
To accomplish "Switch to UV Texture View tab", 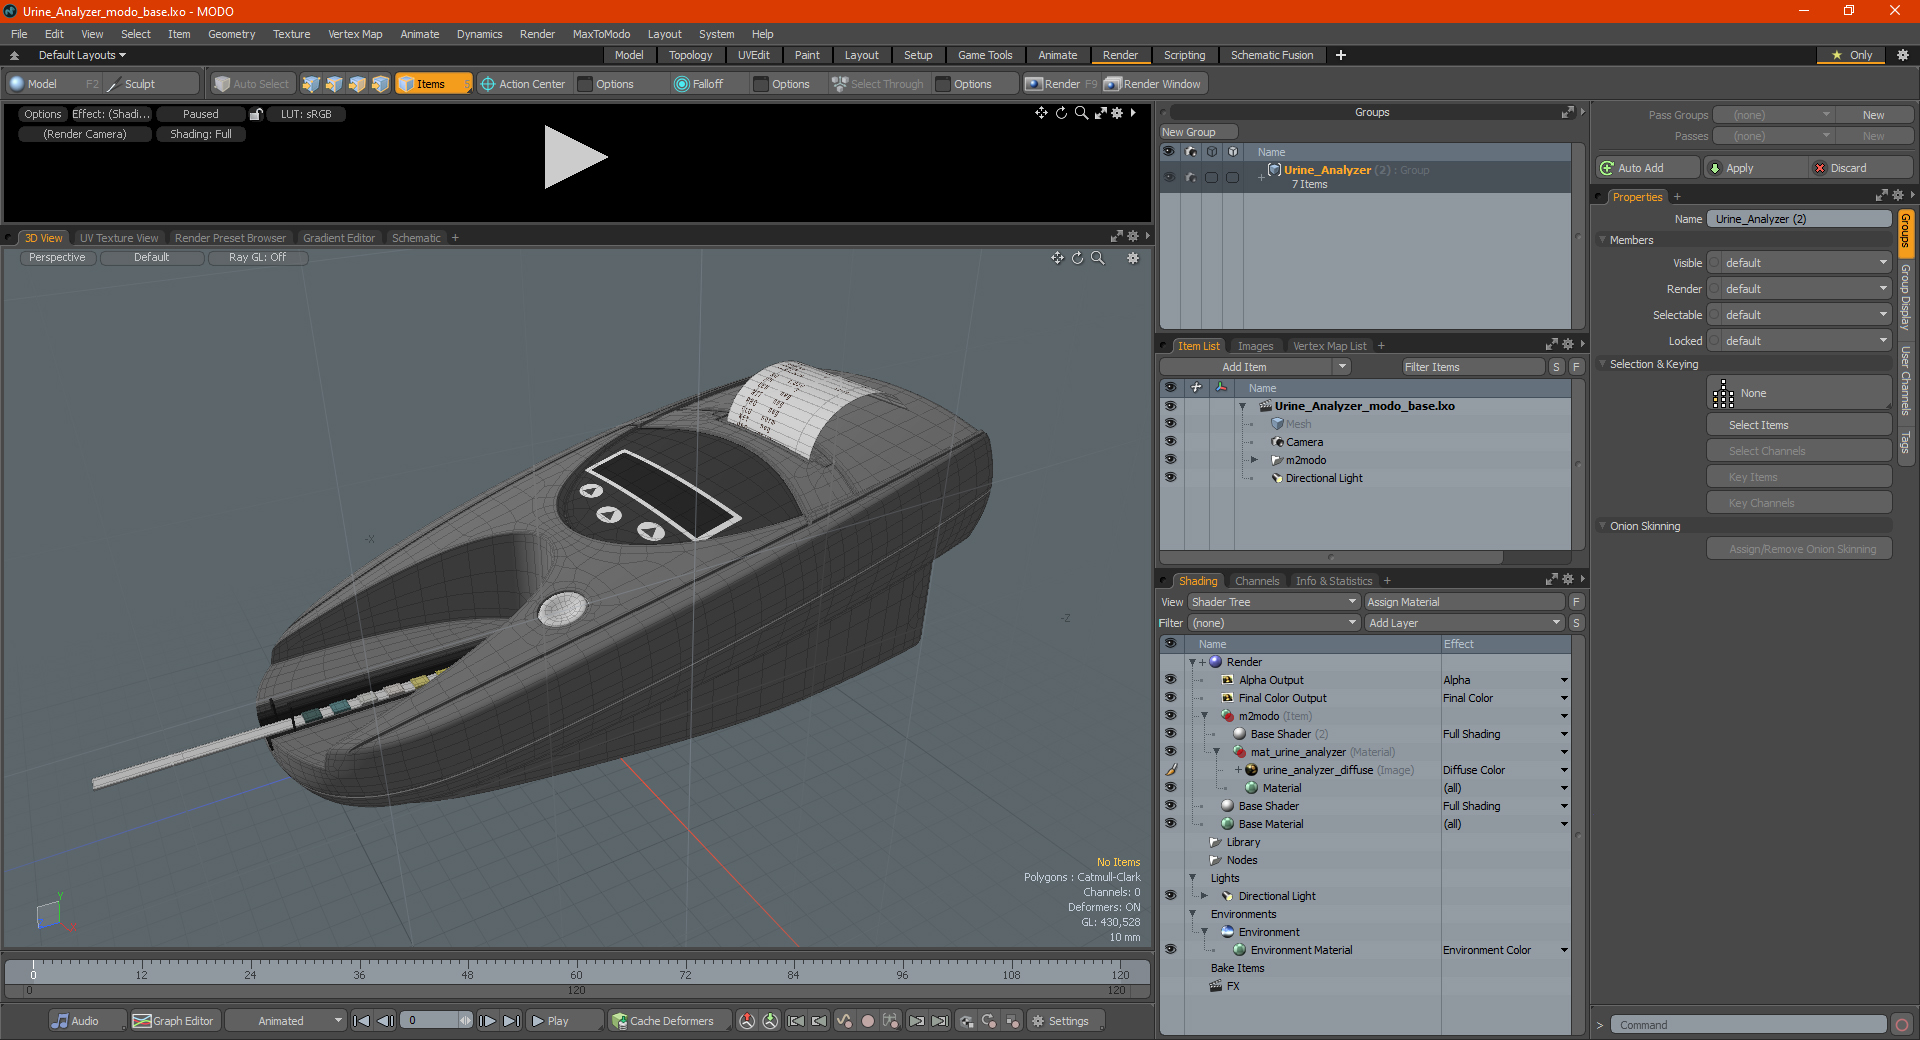I will [119, 238].
